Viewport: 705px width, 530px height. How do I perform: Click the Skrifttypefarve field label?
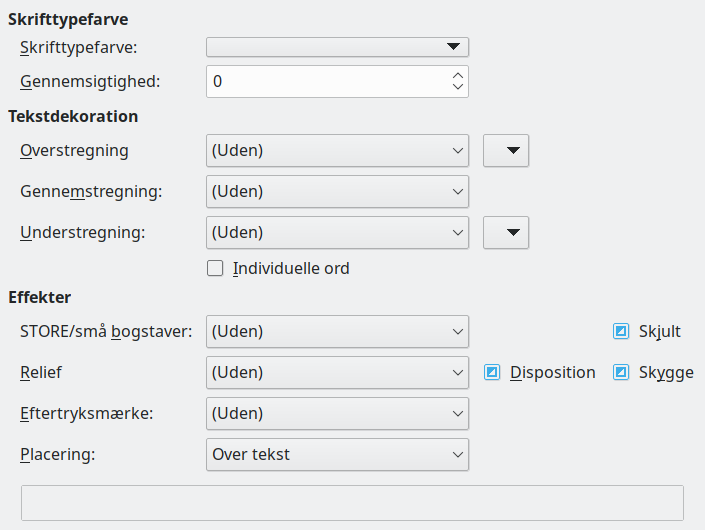click(79, 47)
